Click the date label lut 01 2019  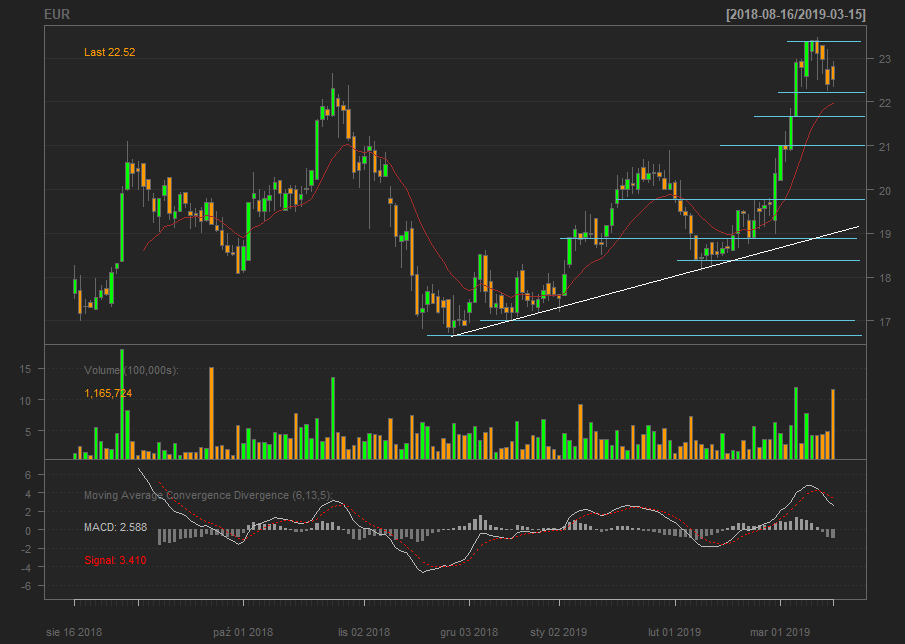(674, 632)
